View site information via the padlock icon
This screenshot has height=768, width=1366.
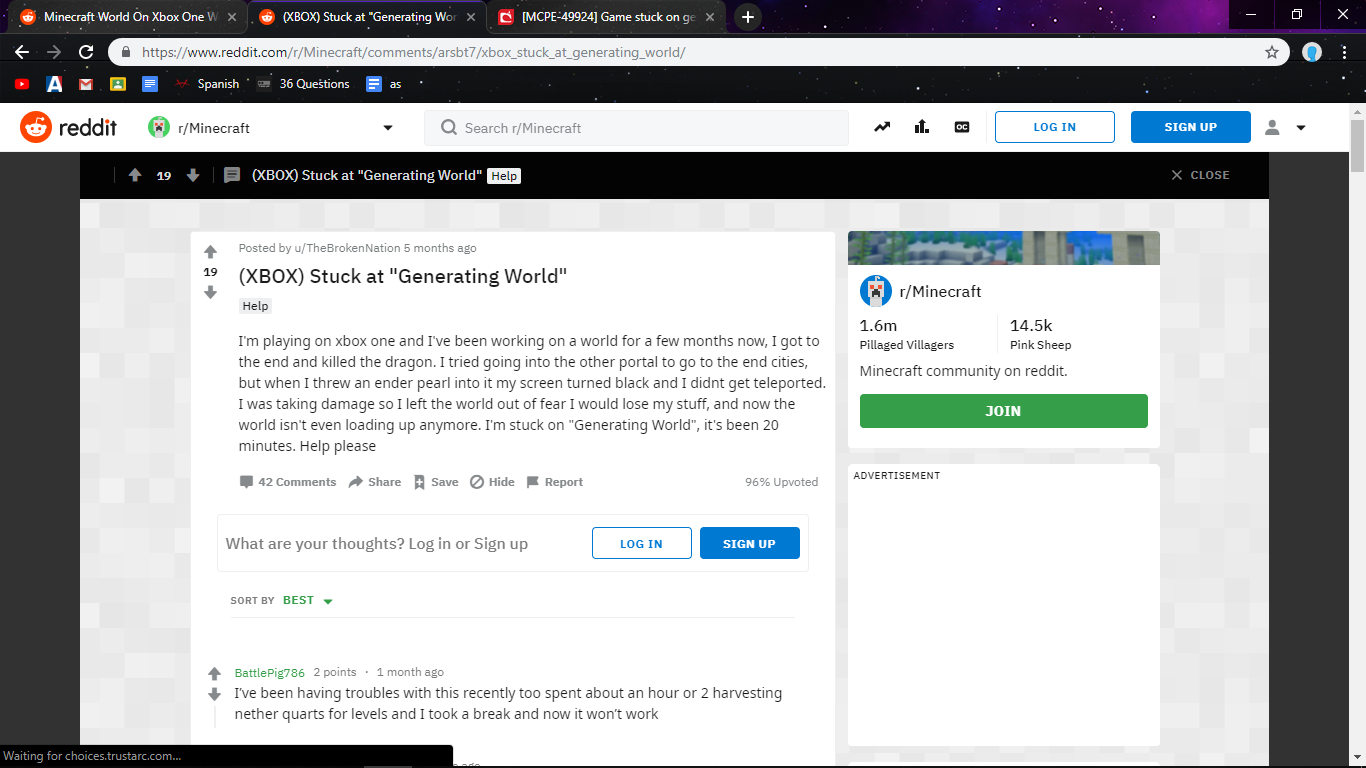point(126,52)
